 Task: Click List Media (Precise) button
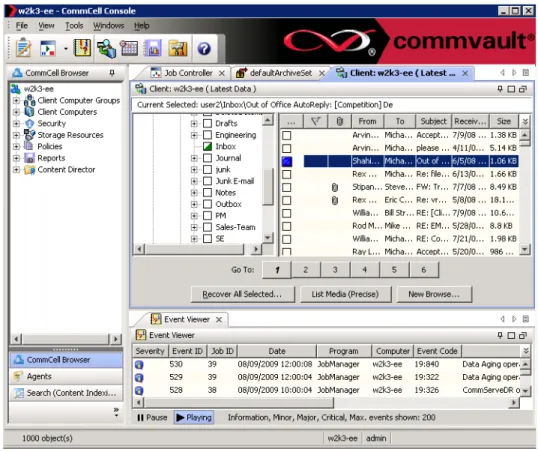[345, 294]
